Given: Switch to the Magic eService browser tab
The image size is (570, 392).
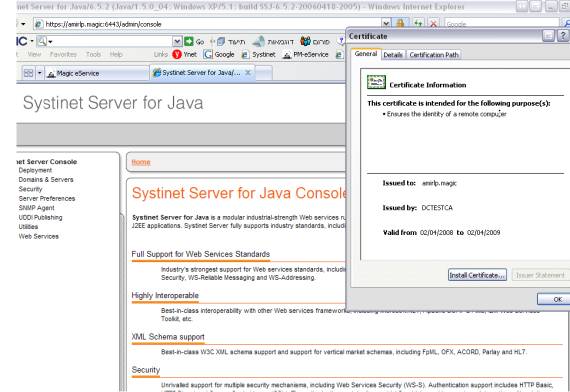Looking at the screenshot, I should [x=97, y=73].
